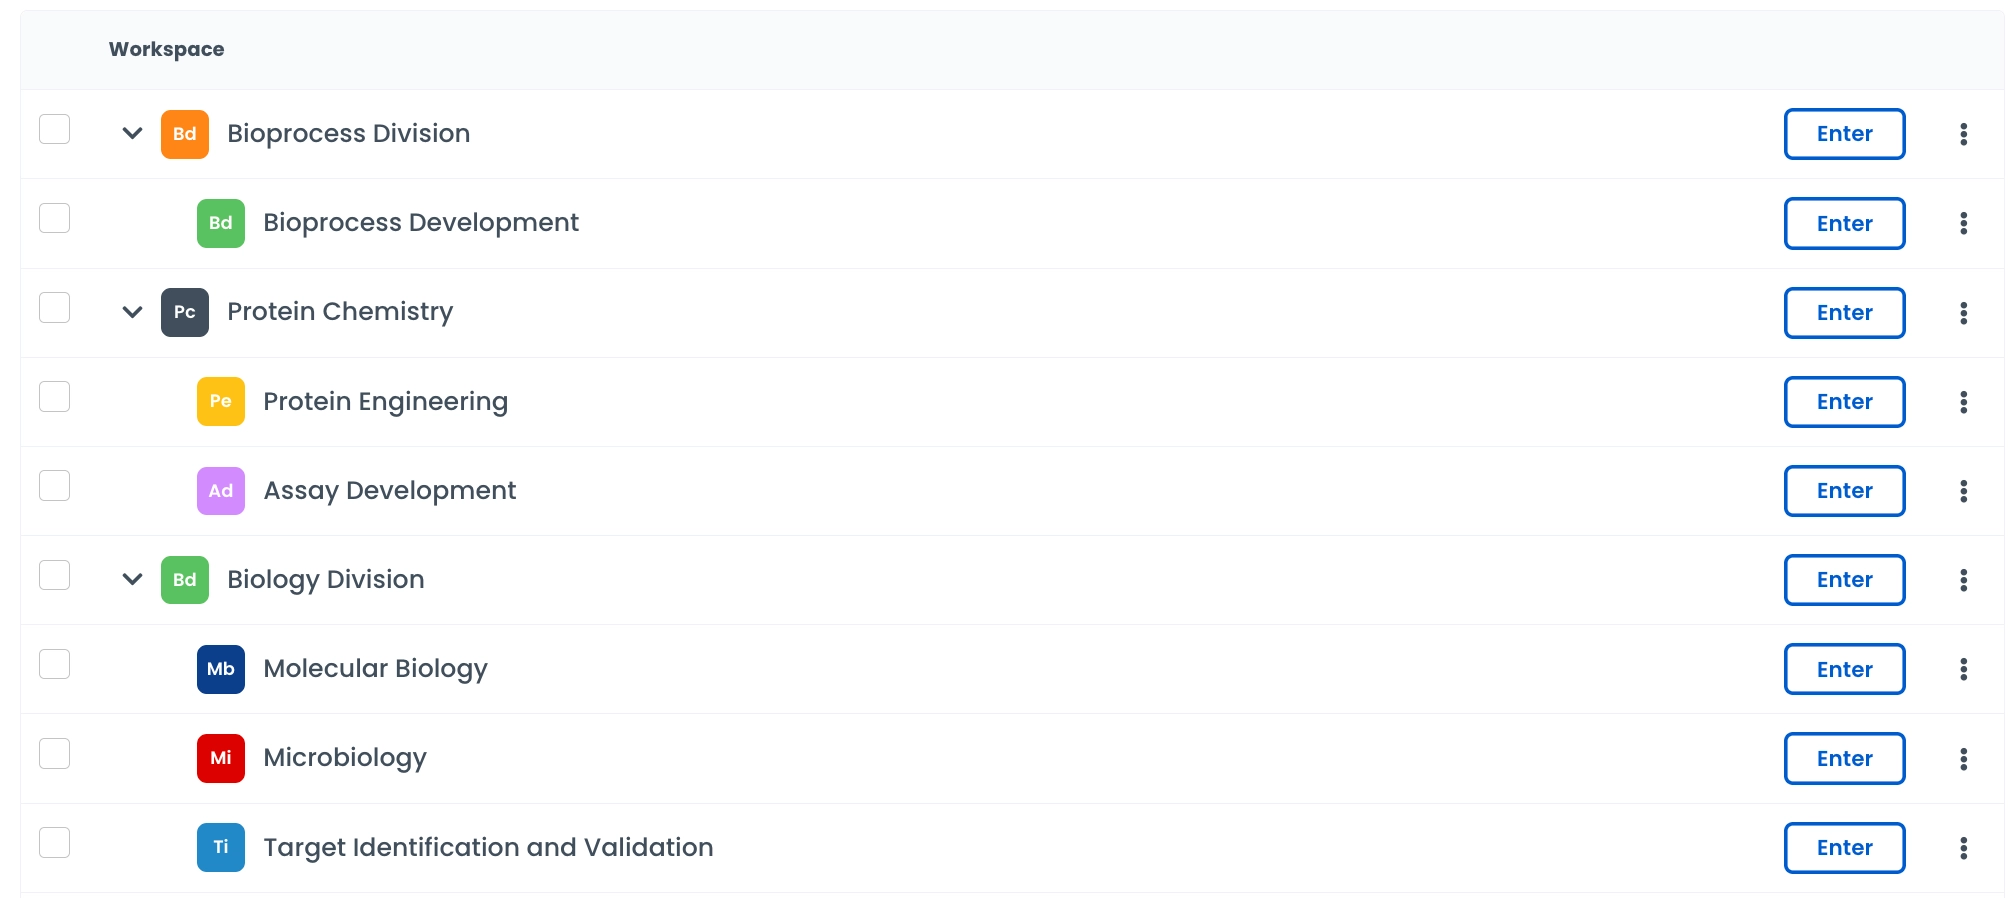
Task: Click the yellow Protein Engineering Pe icon
Action: [x=221, y=401]
